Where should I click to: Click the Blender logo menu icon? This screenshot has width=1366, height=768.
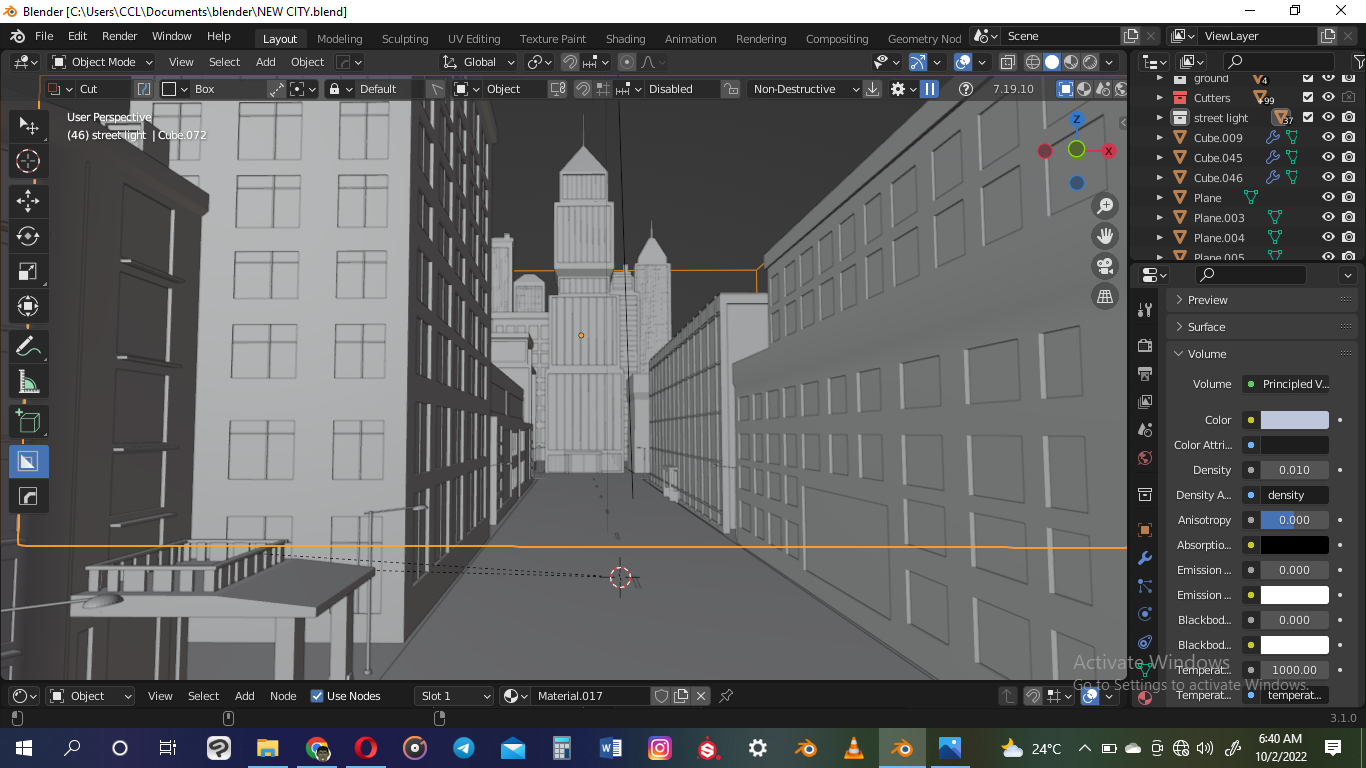(x=18, y=36)
